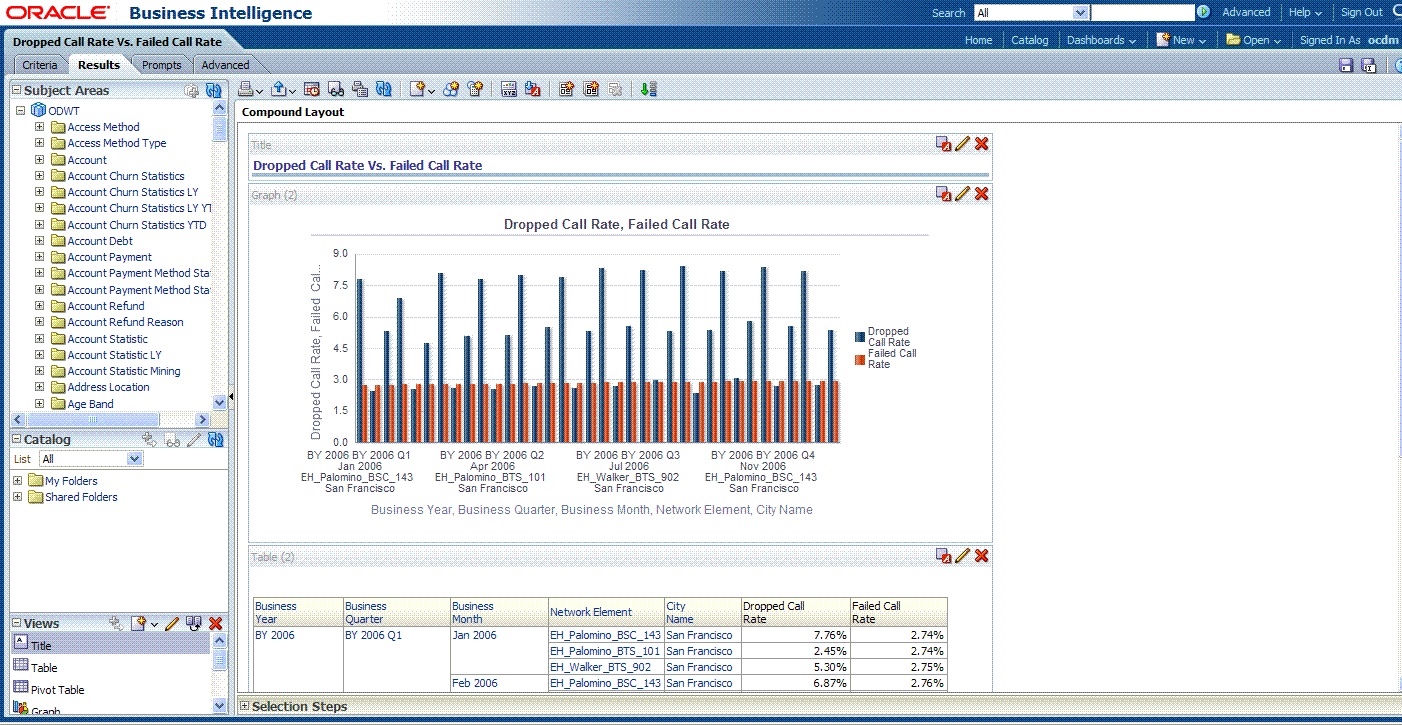Expand the Shared Folders tree node
The width and height of the screenshot is (1402, 725).
(x=17, y=497)
